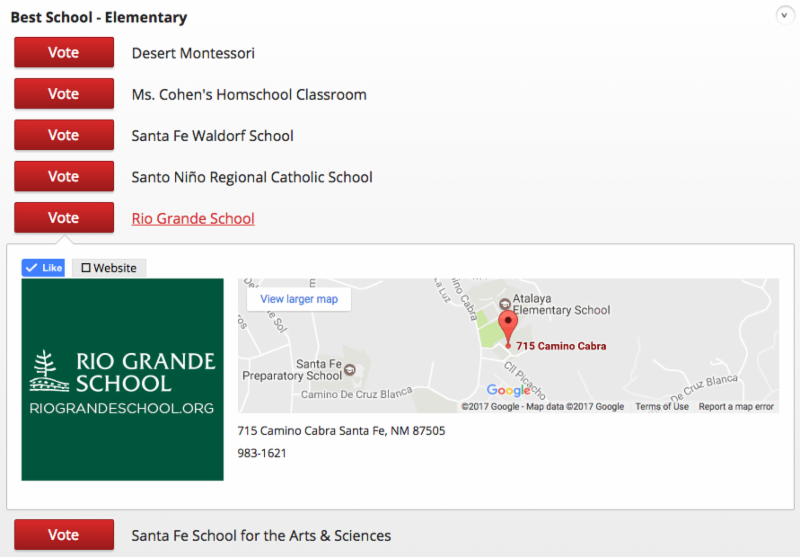This screenshot has width=800, height=557.
Task: Vote for Ms. Cohen's Homschool Classroom
Action: tap(64, 93)
